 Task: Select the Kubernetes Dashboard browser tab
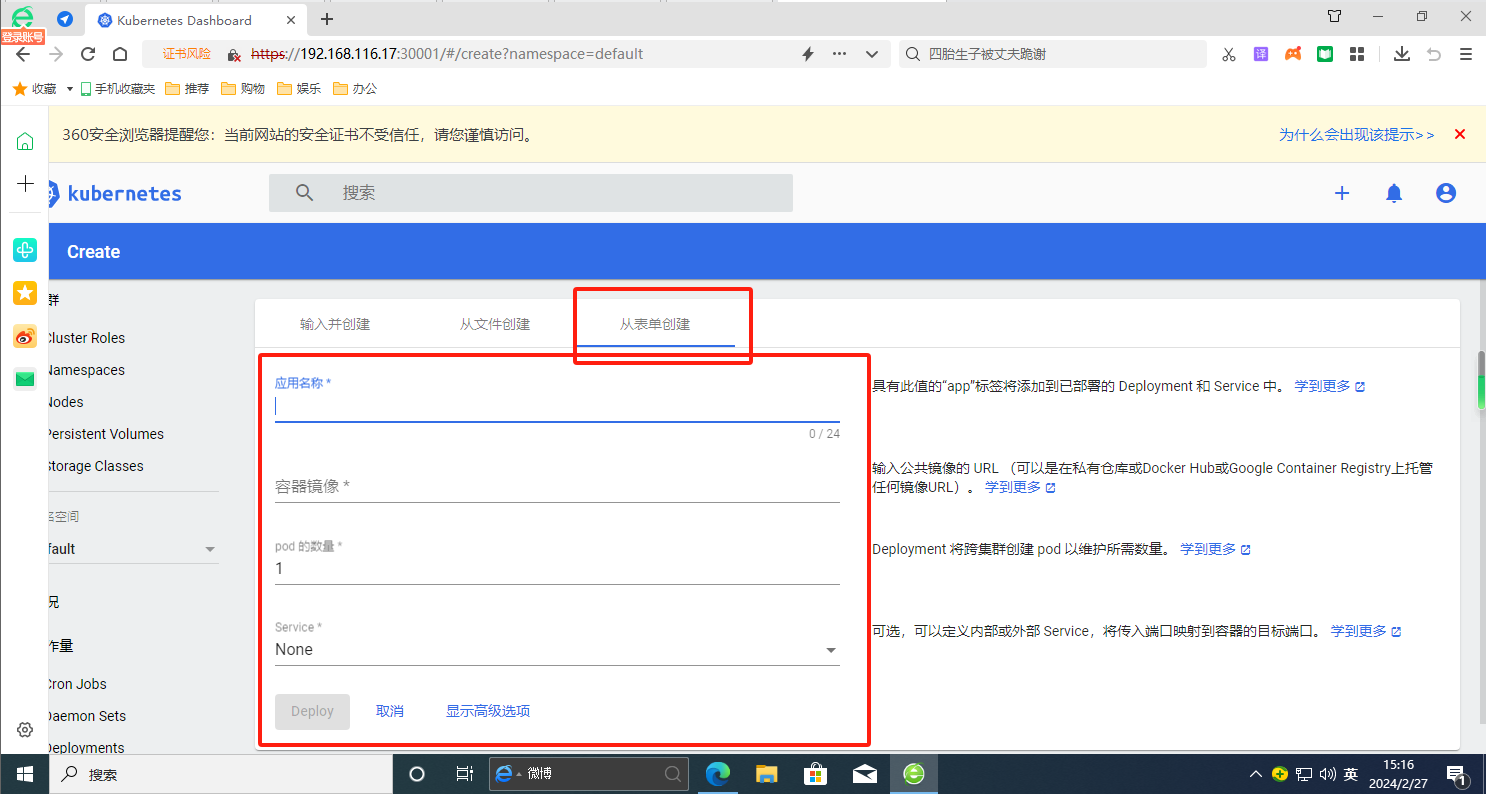(196, 19)
